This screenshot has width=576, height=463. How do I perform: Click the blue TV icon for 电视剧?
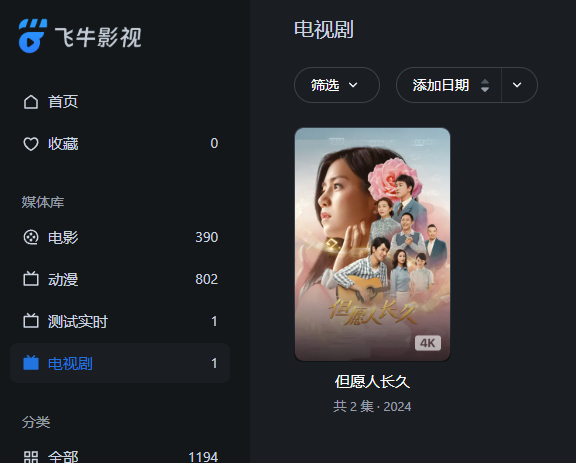click(x=31, y=363)
